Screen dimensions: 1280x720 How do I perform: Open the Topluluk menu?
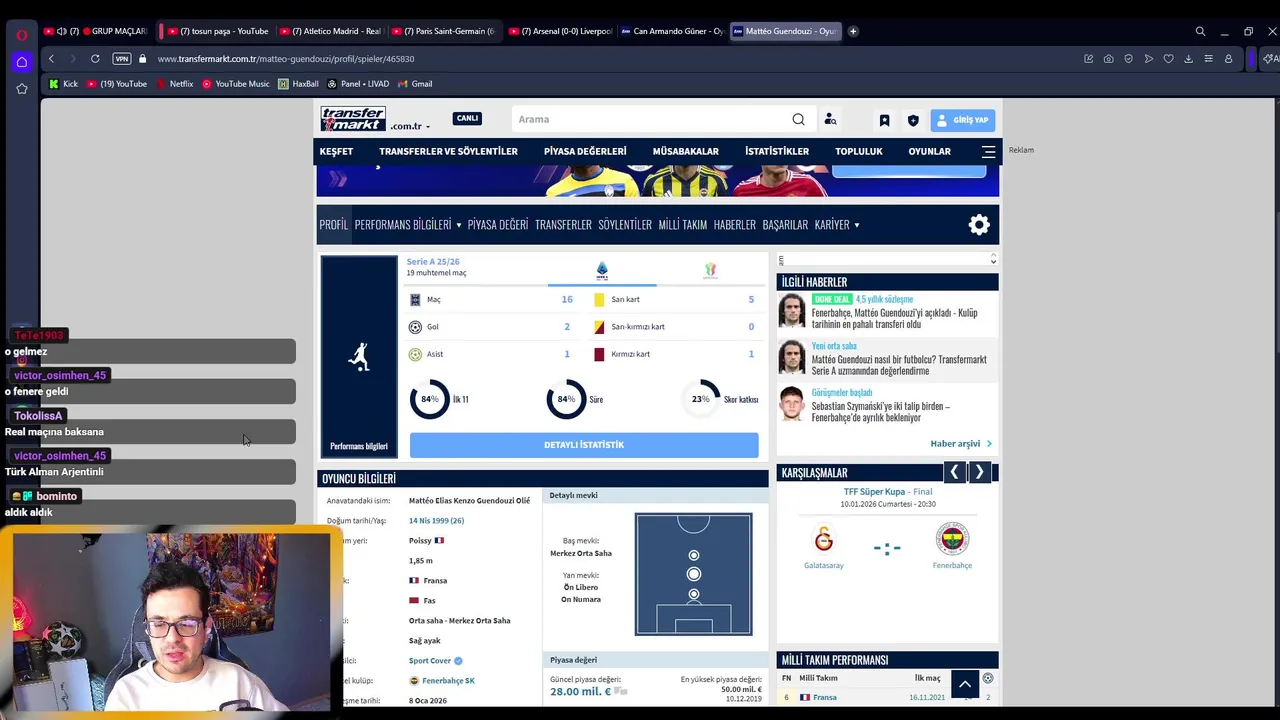(x=859, y=151)
